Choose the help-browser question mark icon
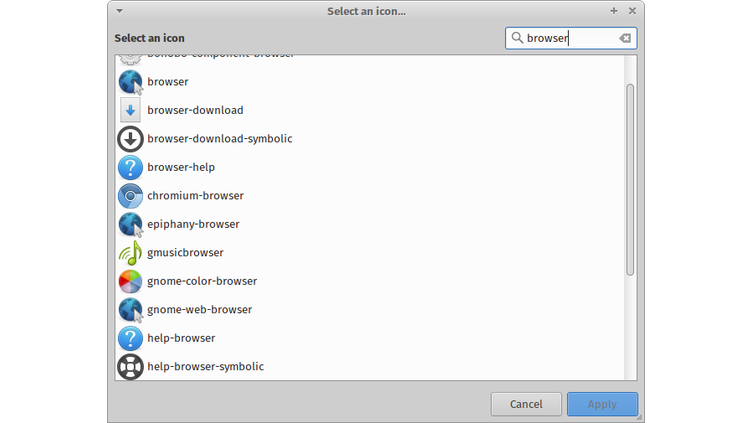 point(131,338)
